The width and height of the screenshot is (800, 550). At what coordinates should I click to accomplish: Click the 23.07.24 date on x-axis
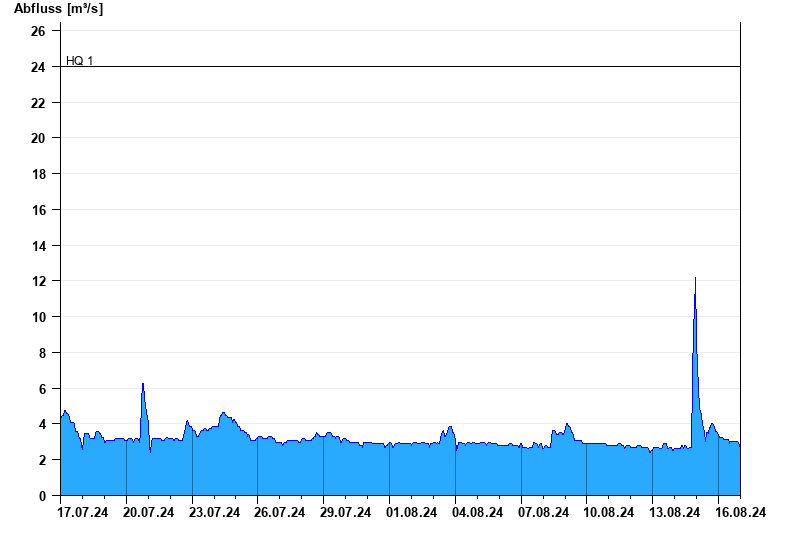215,513
